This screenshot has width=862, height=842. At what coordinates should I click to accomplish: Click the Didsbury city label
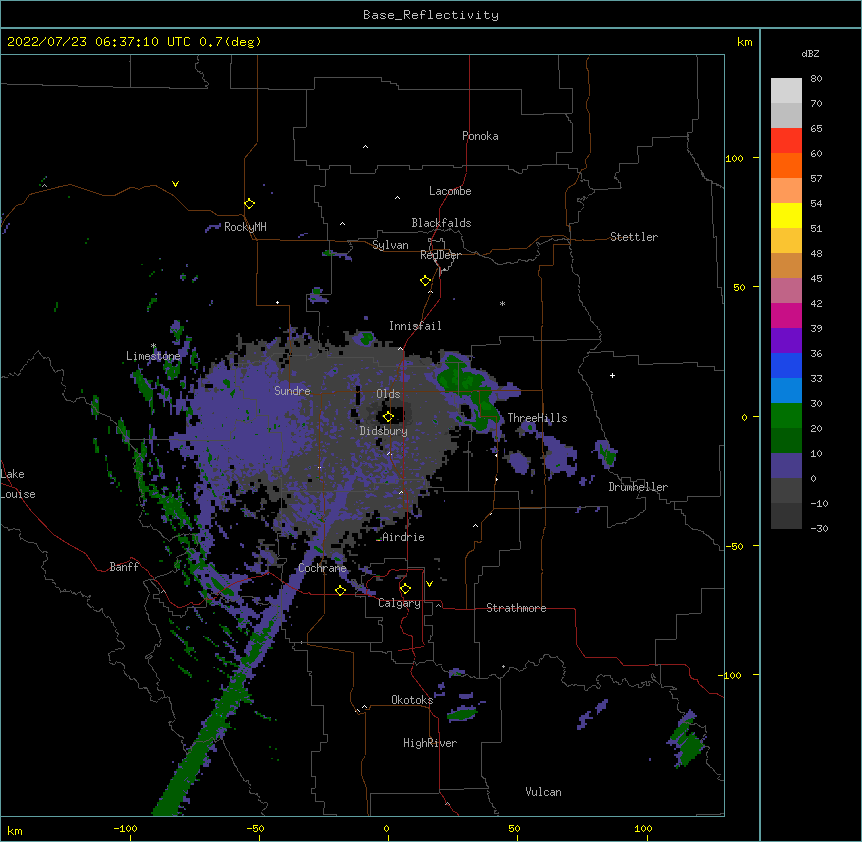coord(384,431)
